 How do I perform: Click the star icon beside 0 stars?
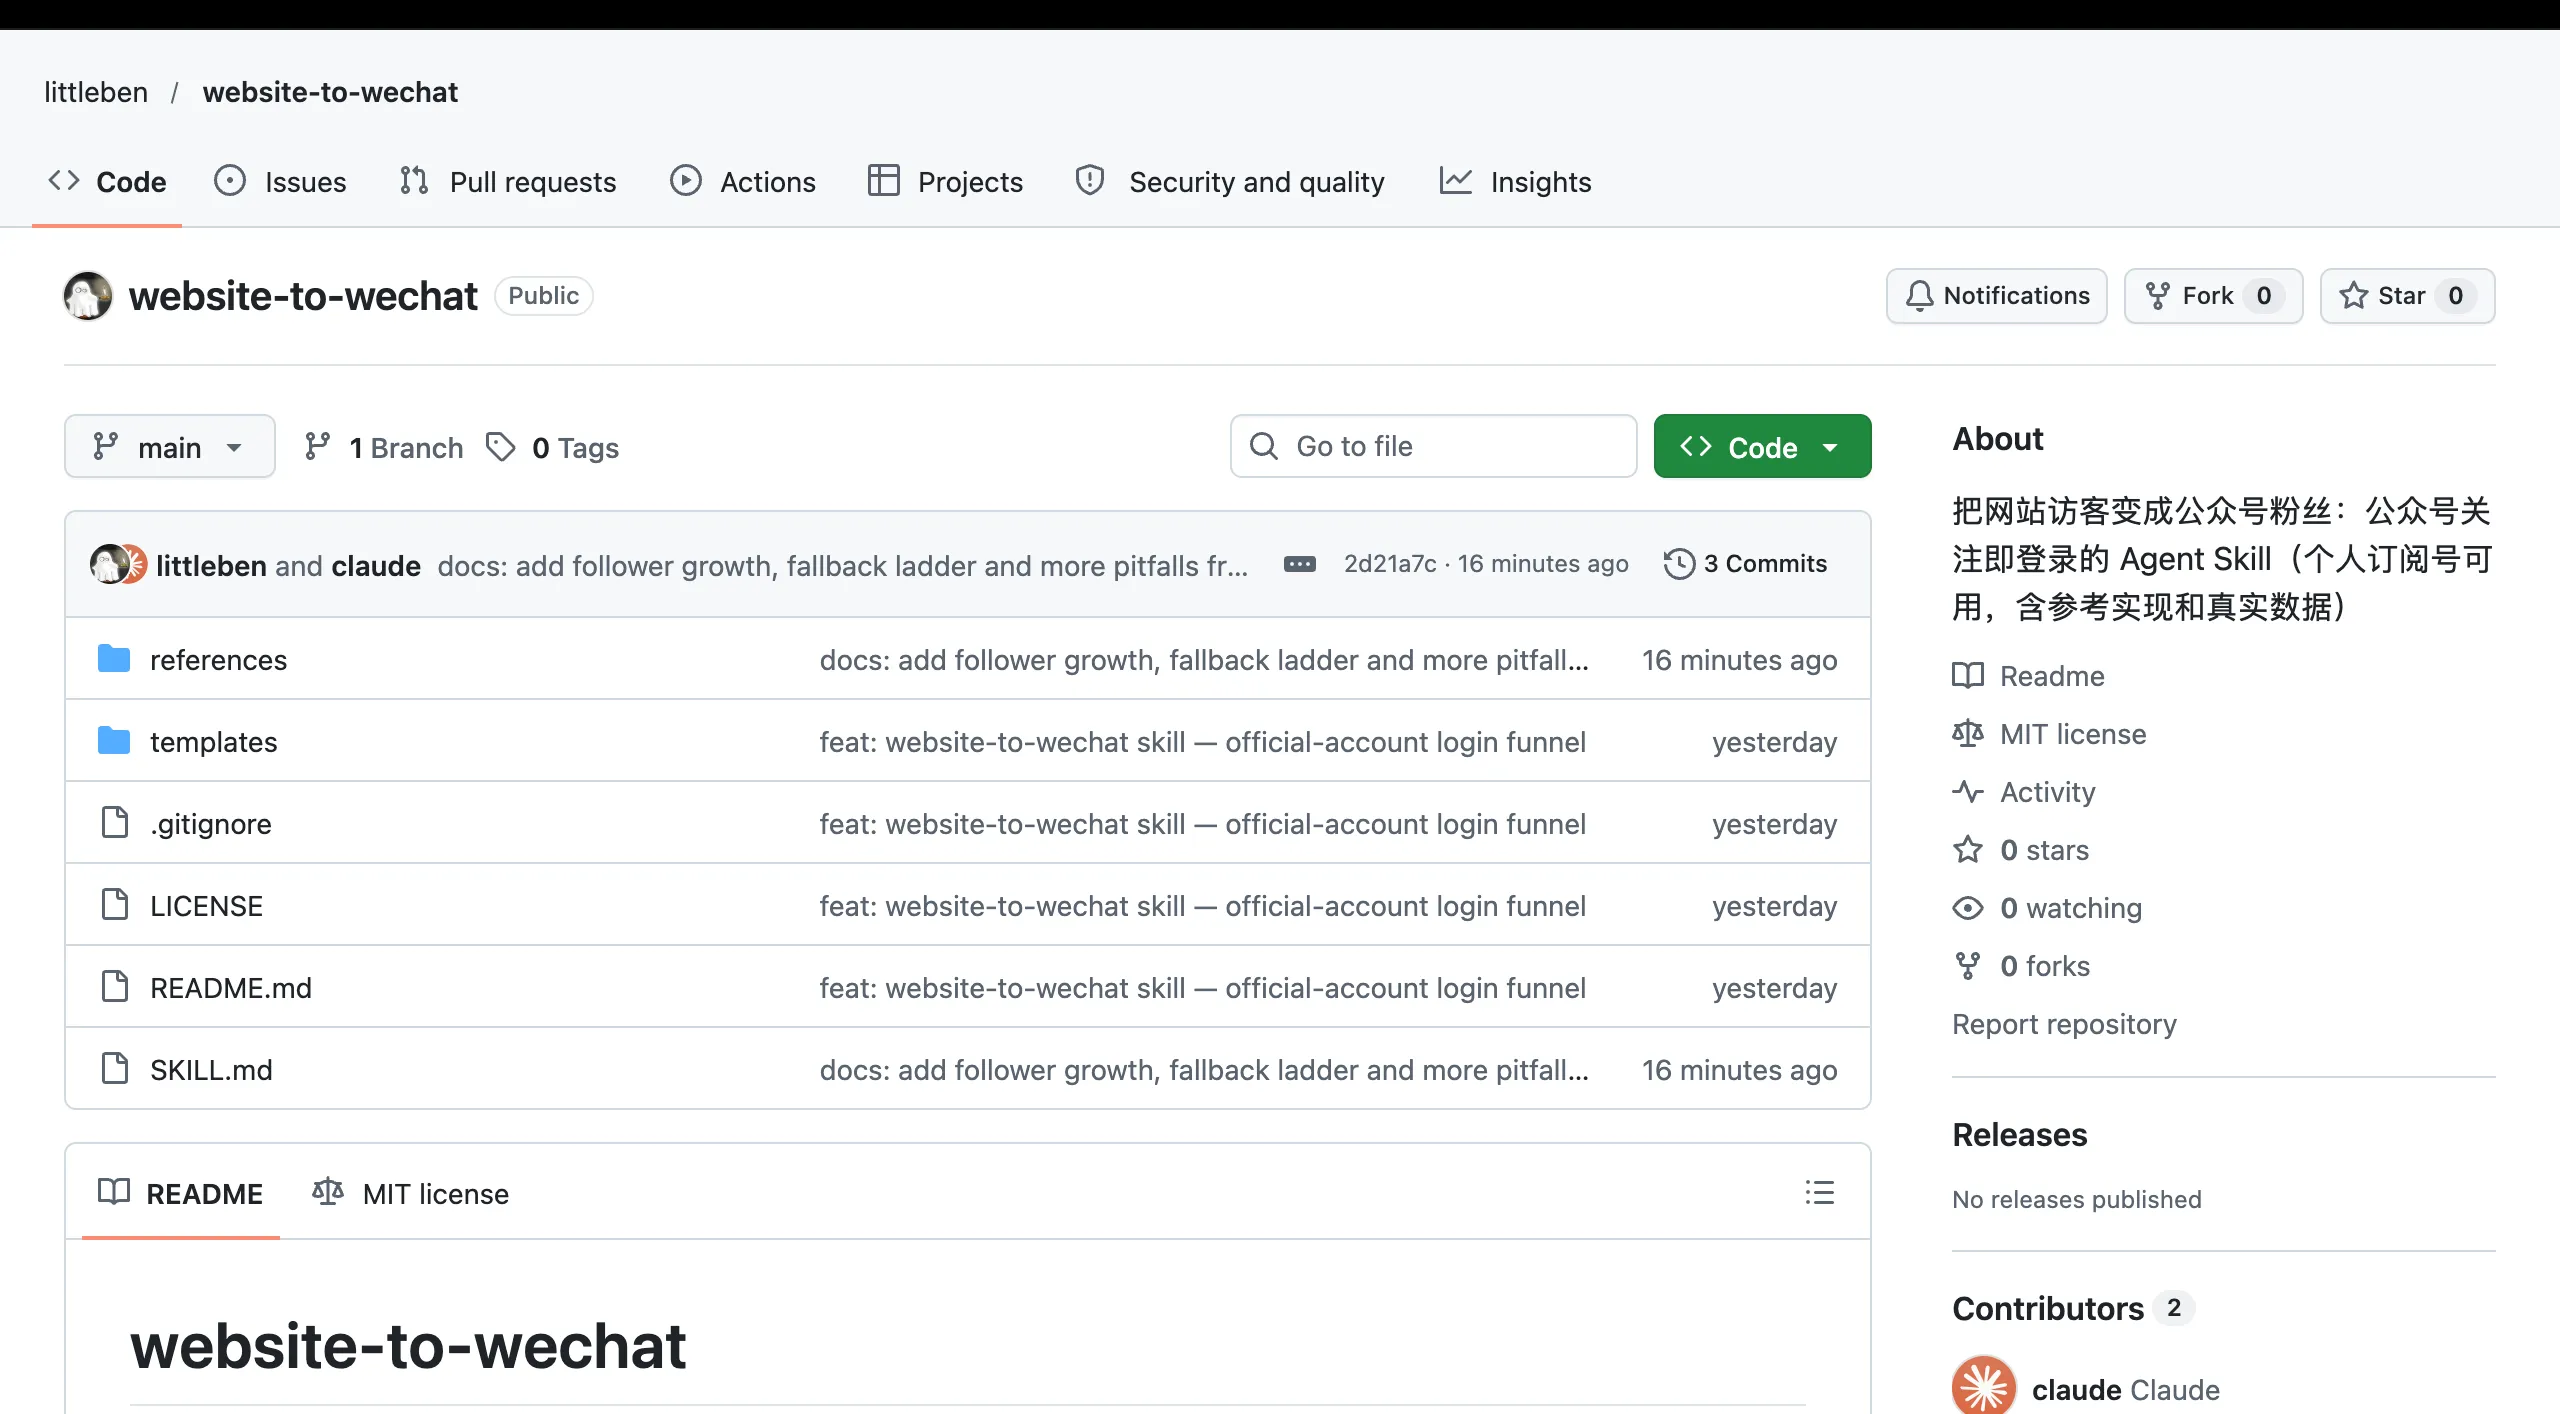[1968, 850]
